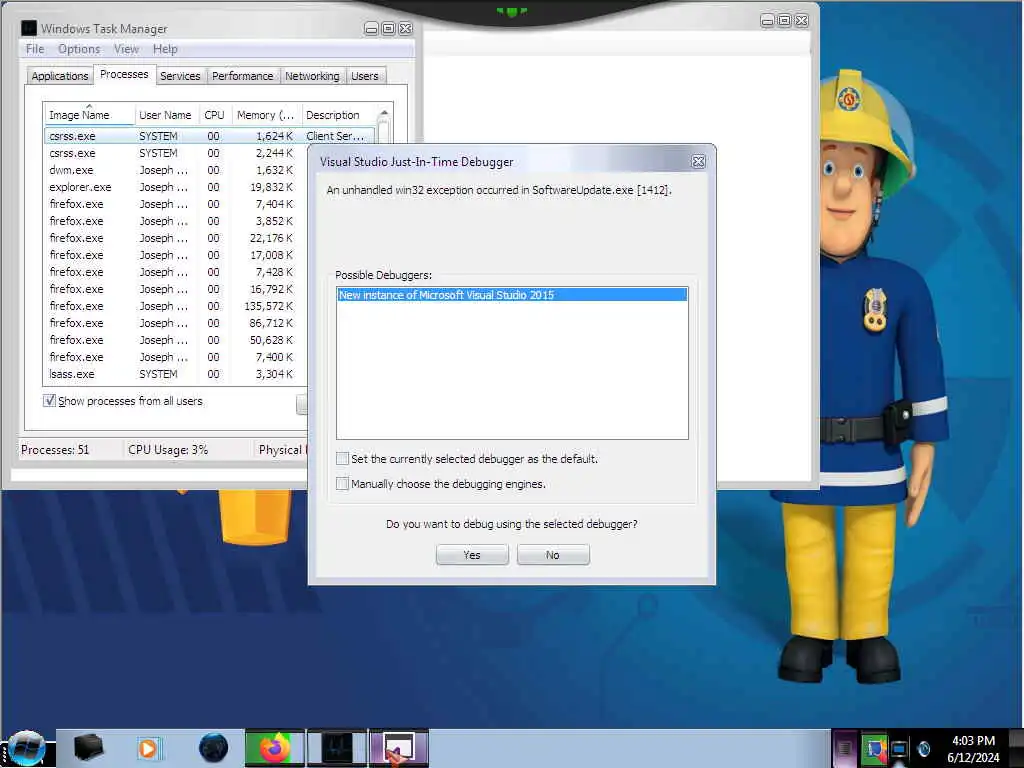Viewport: 1024px width, 768px height.
Task: Open the dark globe taskbar icon
Action: 213,748
